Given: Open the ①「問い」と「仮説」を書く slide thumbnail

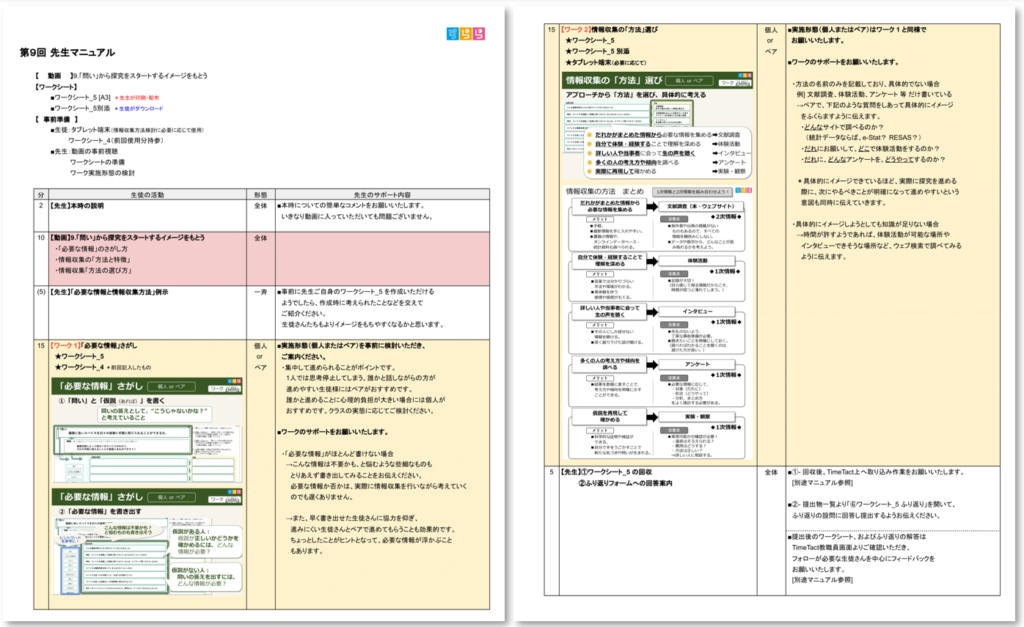Looking at the screenshot, I should pyautogui.click(x=148, y=430).
